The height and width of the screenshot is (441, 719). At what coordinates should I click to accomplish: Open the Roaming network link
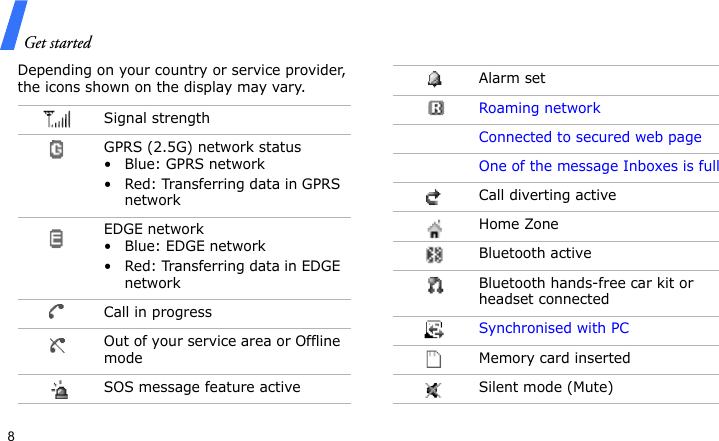pos(539,108)
